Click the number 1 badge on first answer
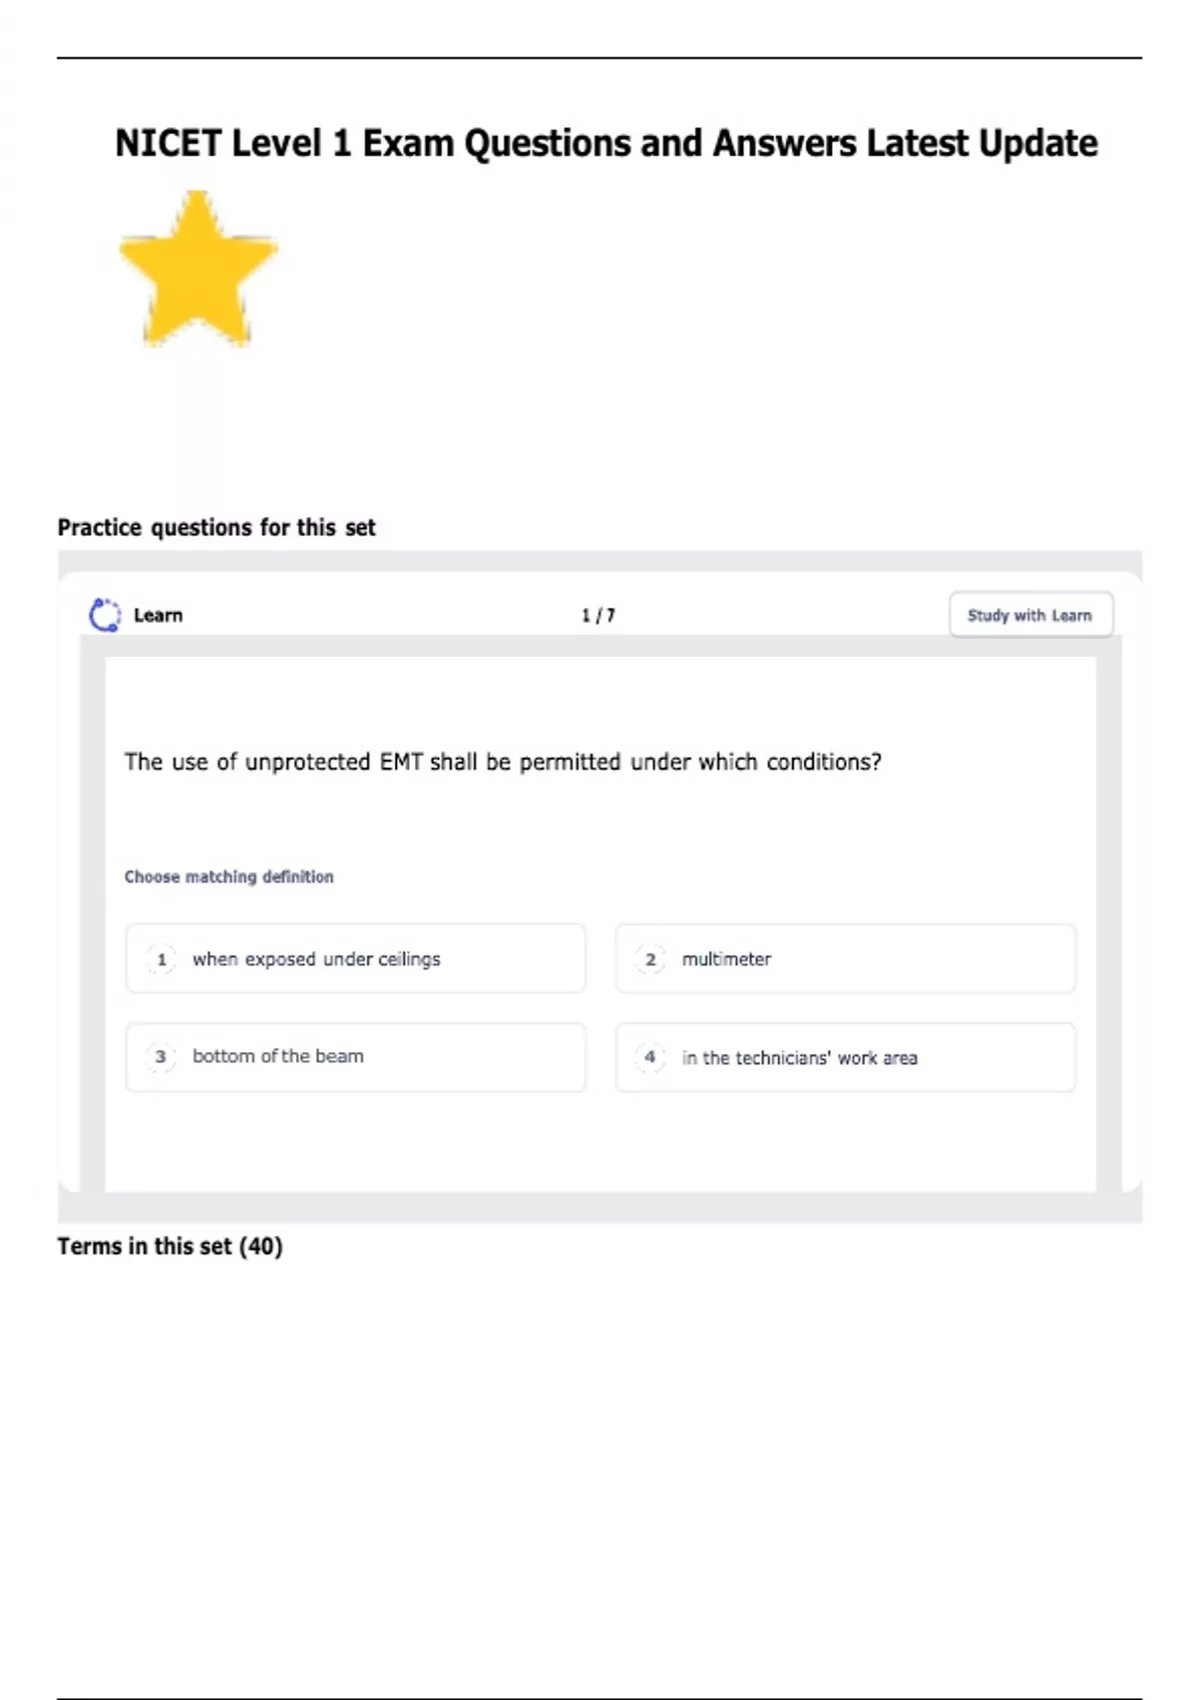The width and height of the screenshot is (1200, 1700). point(161,958)
